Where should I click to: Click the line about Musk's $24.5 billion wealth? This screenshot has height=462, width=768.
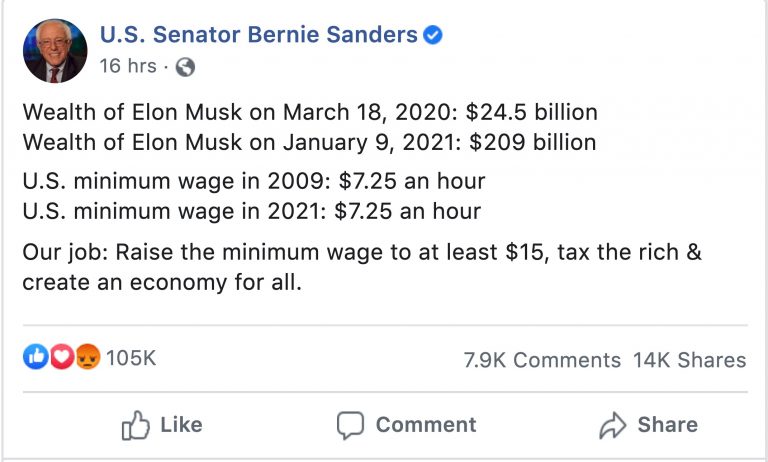point(310,112)
